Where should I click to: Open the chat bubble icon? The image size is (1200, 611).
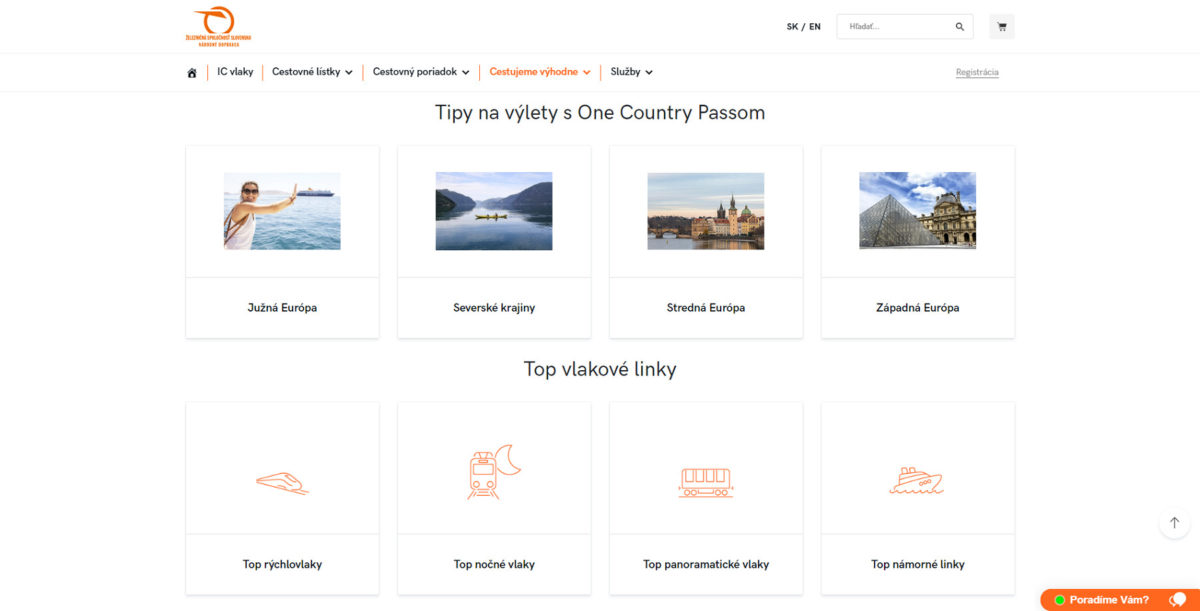pos(1178,599)
